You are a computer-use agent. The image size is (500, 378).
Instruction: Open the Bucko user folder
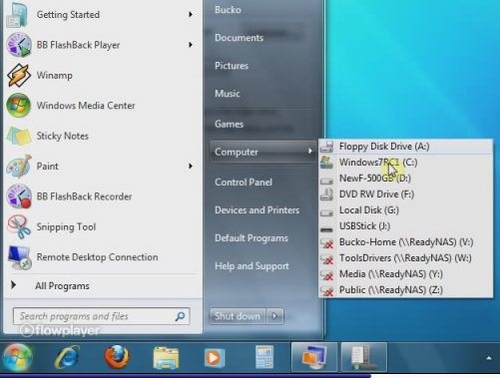click(228, 10)
